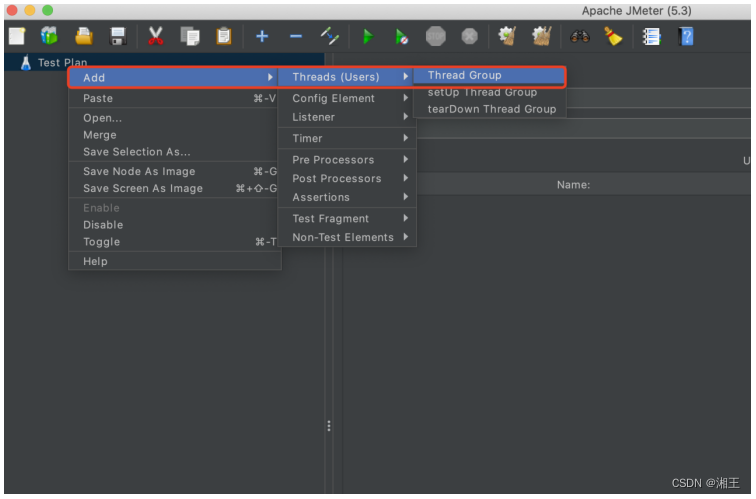Expand the Post Processors submenu
The width and height of the screenshot is (756, 499).
click(x=347, y=178)
